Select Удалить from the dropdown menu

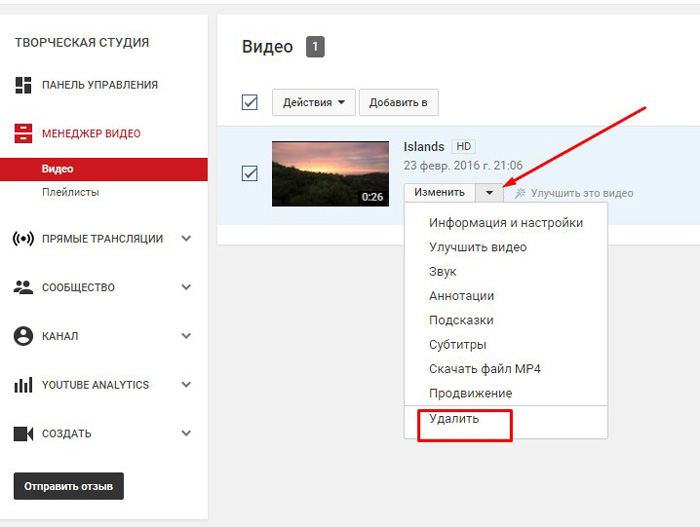coord(454,419)
